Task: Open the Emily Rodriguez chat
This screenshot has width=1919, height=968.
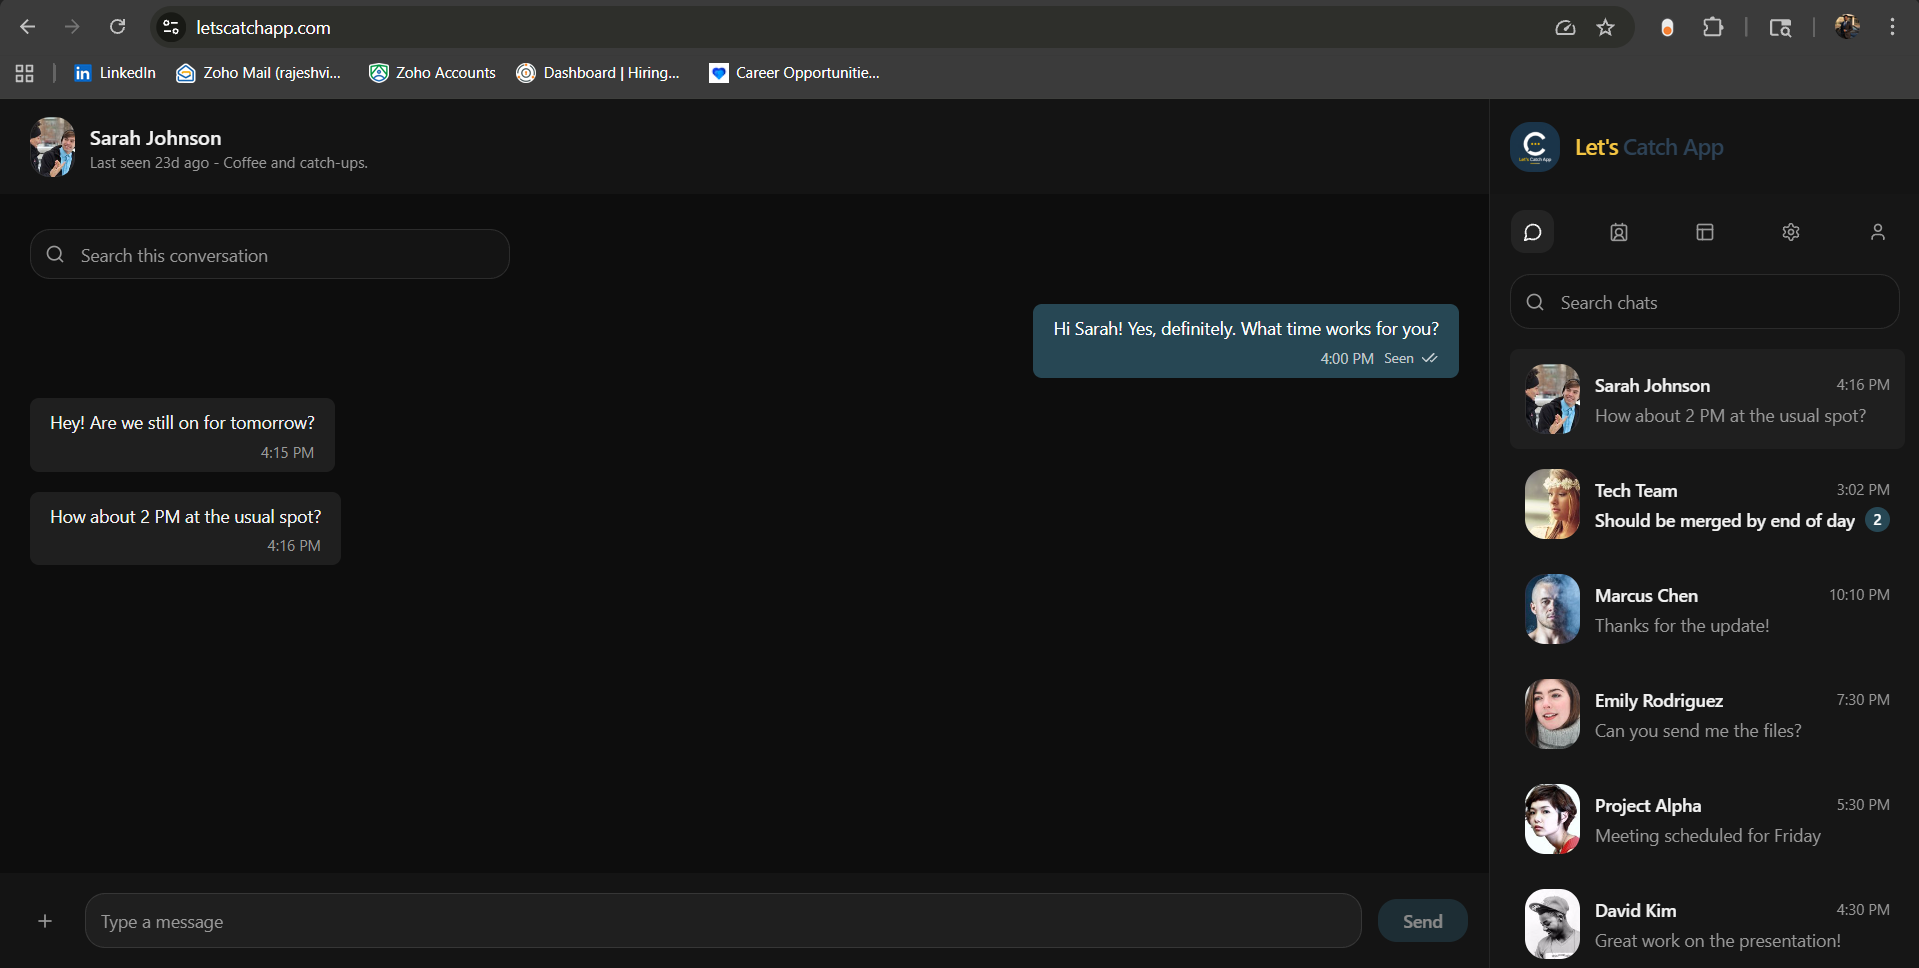Action: click(1707, 714)
